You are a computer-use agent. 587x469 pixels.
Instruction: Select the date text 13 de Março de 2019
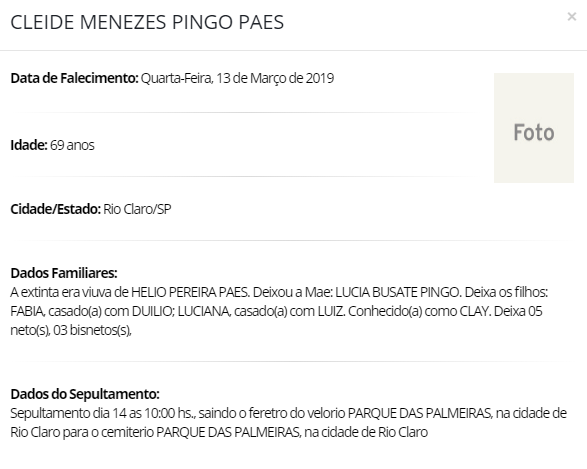click(x=275, y=78)
